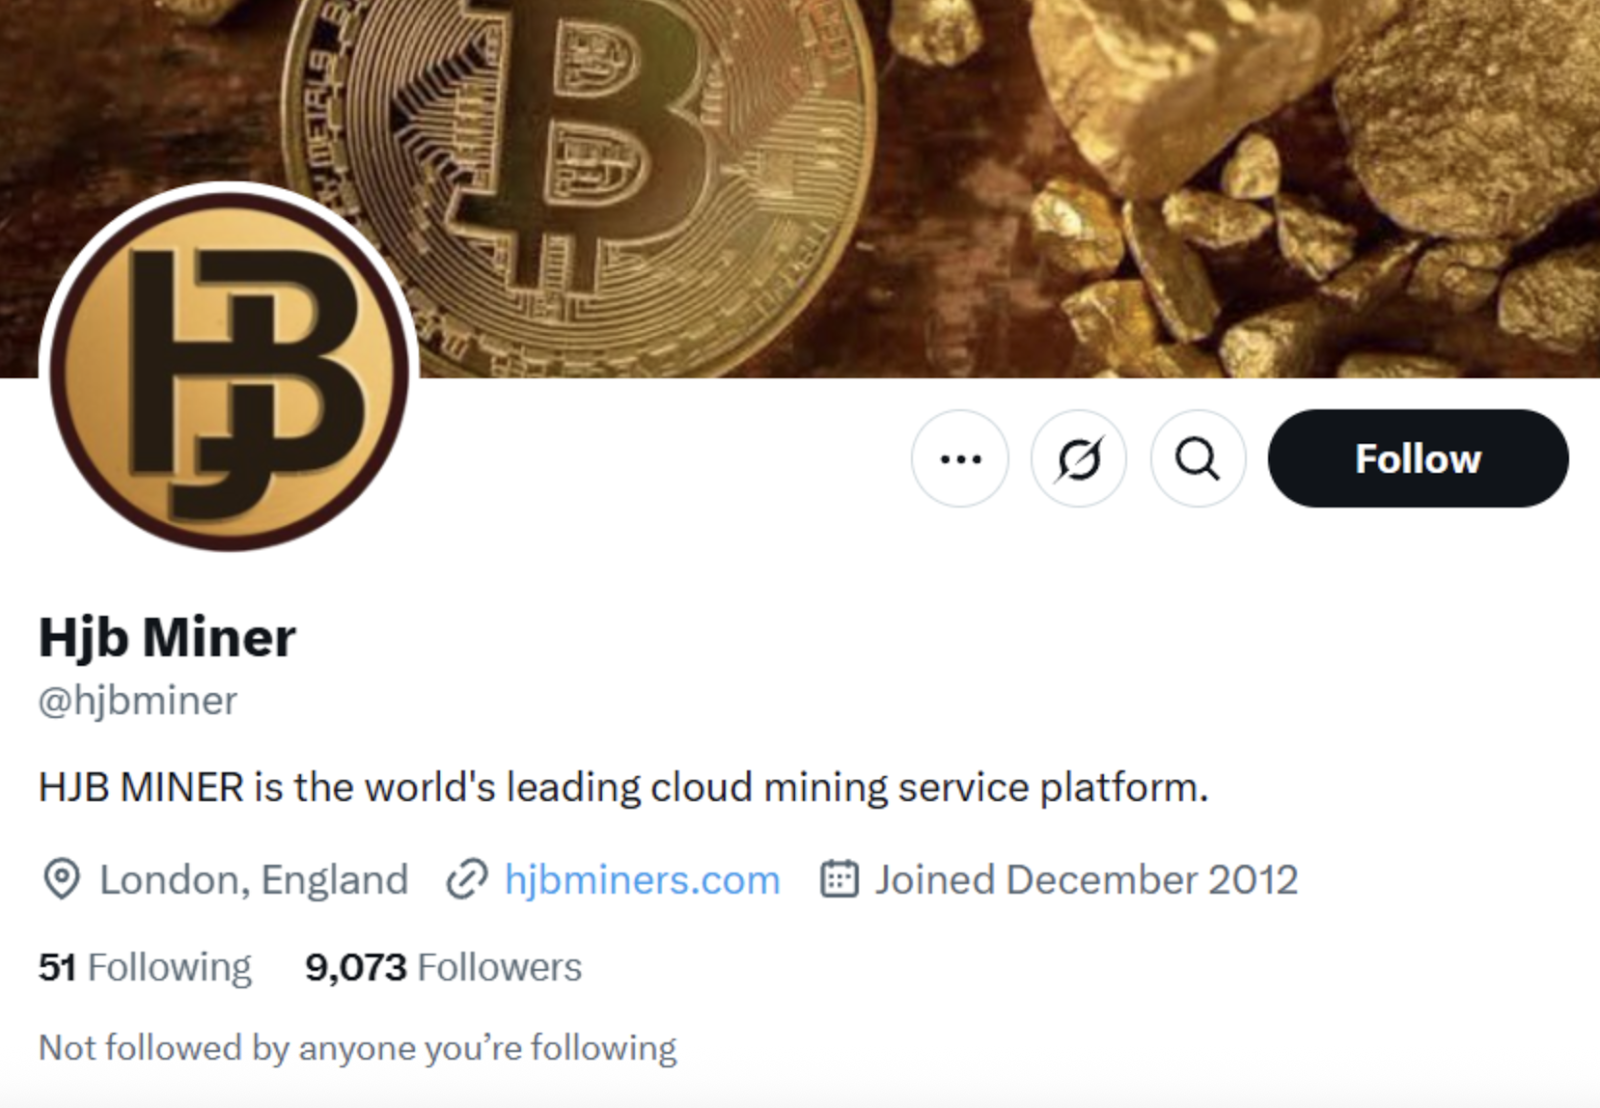
Task: Click 'Not followed by anyone you're following'
Action: tap(357, 1048)
